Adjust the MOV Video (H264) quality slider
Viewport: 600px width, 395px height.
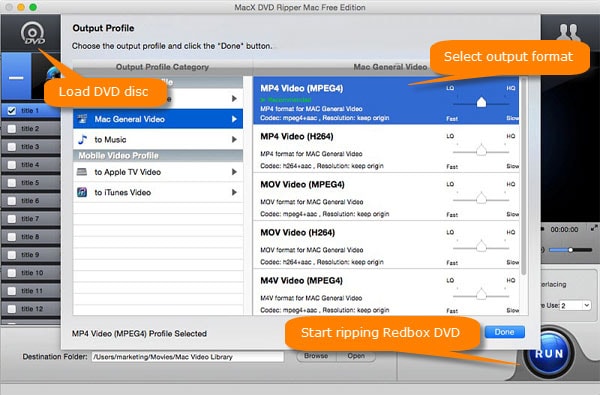[x=481, y=246]
